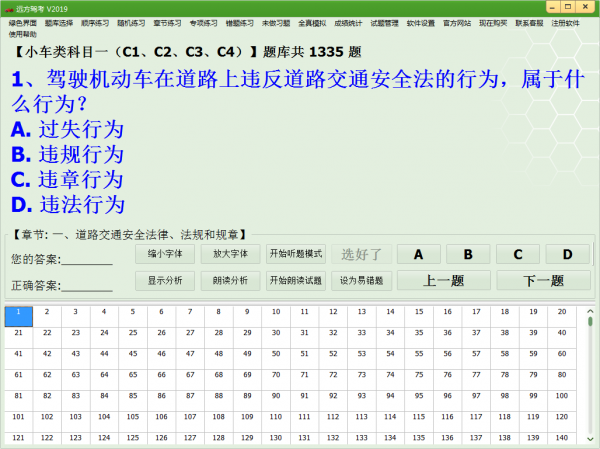Jump to question 47 in grid
Viewport: 600px width, 449px height.
(x=190, y=358)
